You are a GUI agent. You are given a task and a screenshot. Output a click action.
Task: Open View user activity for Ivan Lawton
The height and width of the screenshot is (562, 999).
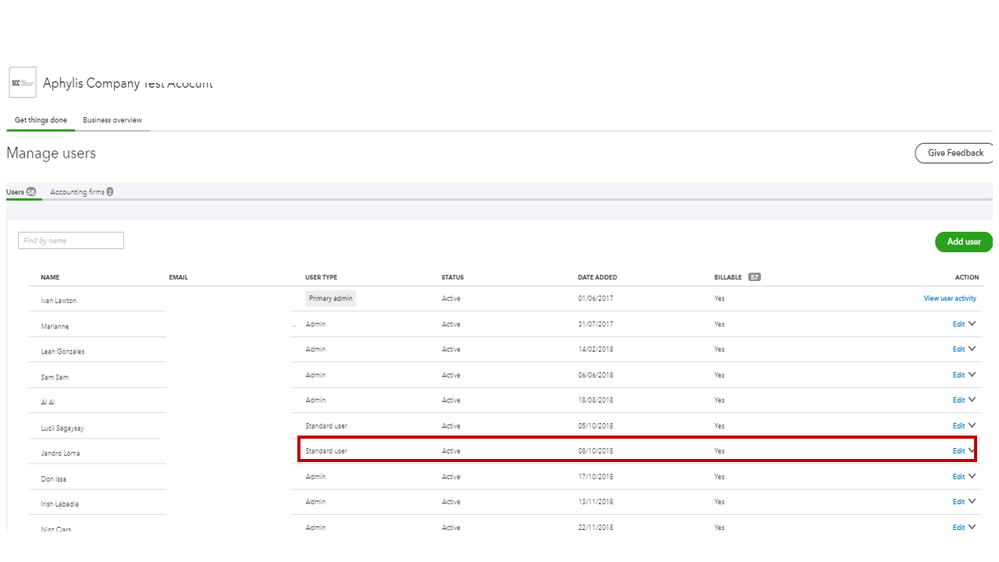click(949, 298)
